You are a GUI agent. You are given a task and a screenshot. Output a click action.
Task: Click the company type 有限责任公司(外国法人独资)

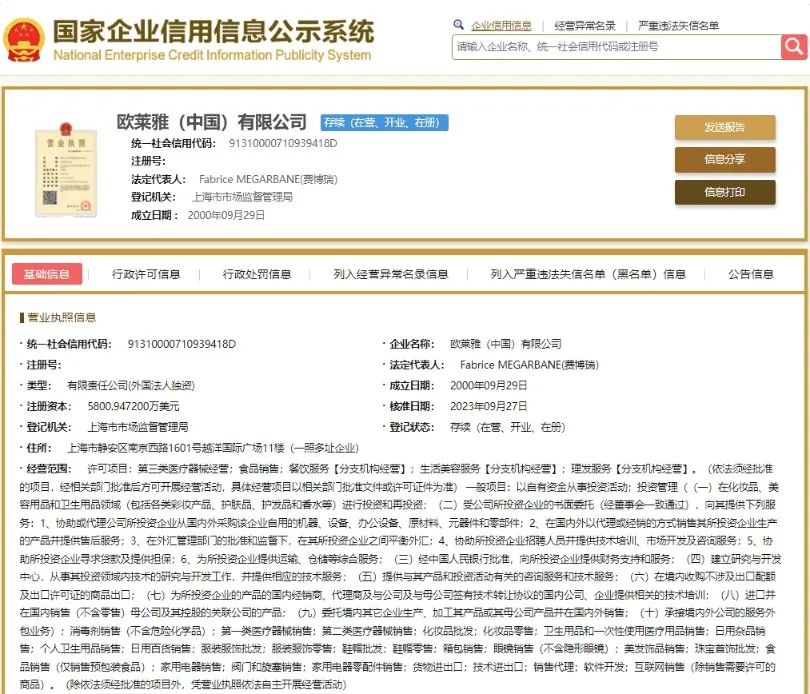131,385
